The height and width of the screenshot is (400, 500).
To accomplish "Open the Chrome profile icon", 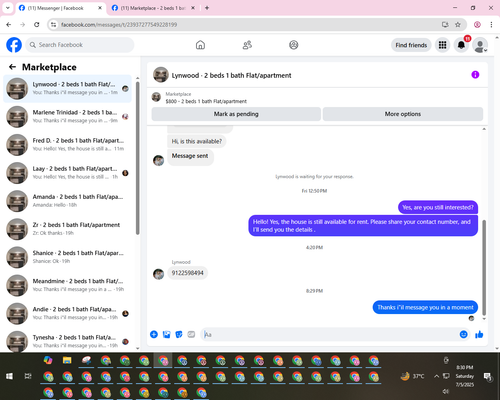I will [x=477, y=25].
